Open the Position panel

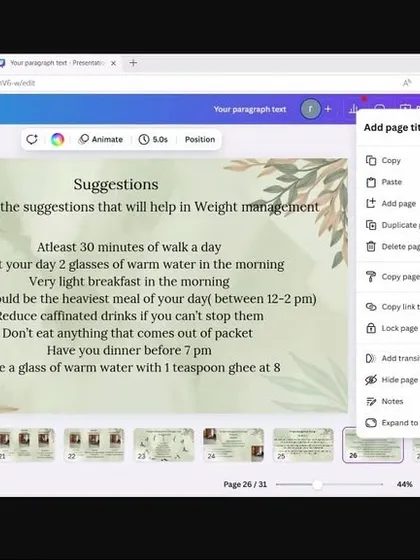[x=200, y=139]
